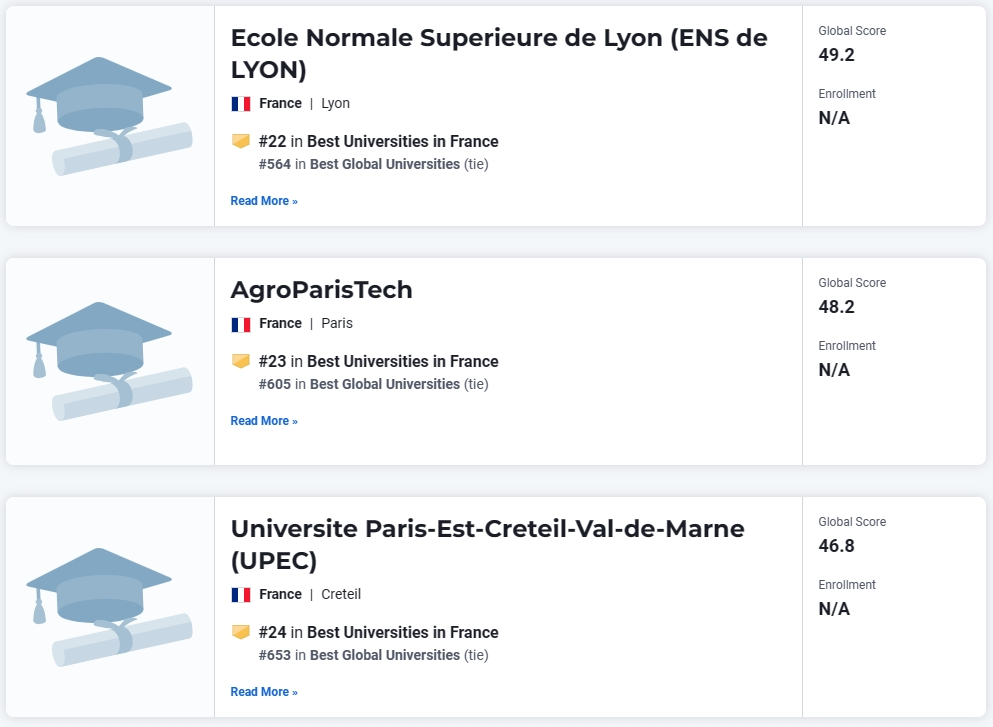Click the graduation cap icon for UPEC
Screen dimensions: 993x727
[109, 607]
